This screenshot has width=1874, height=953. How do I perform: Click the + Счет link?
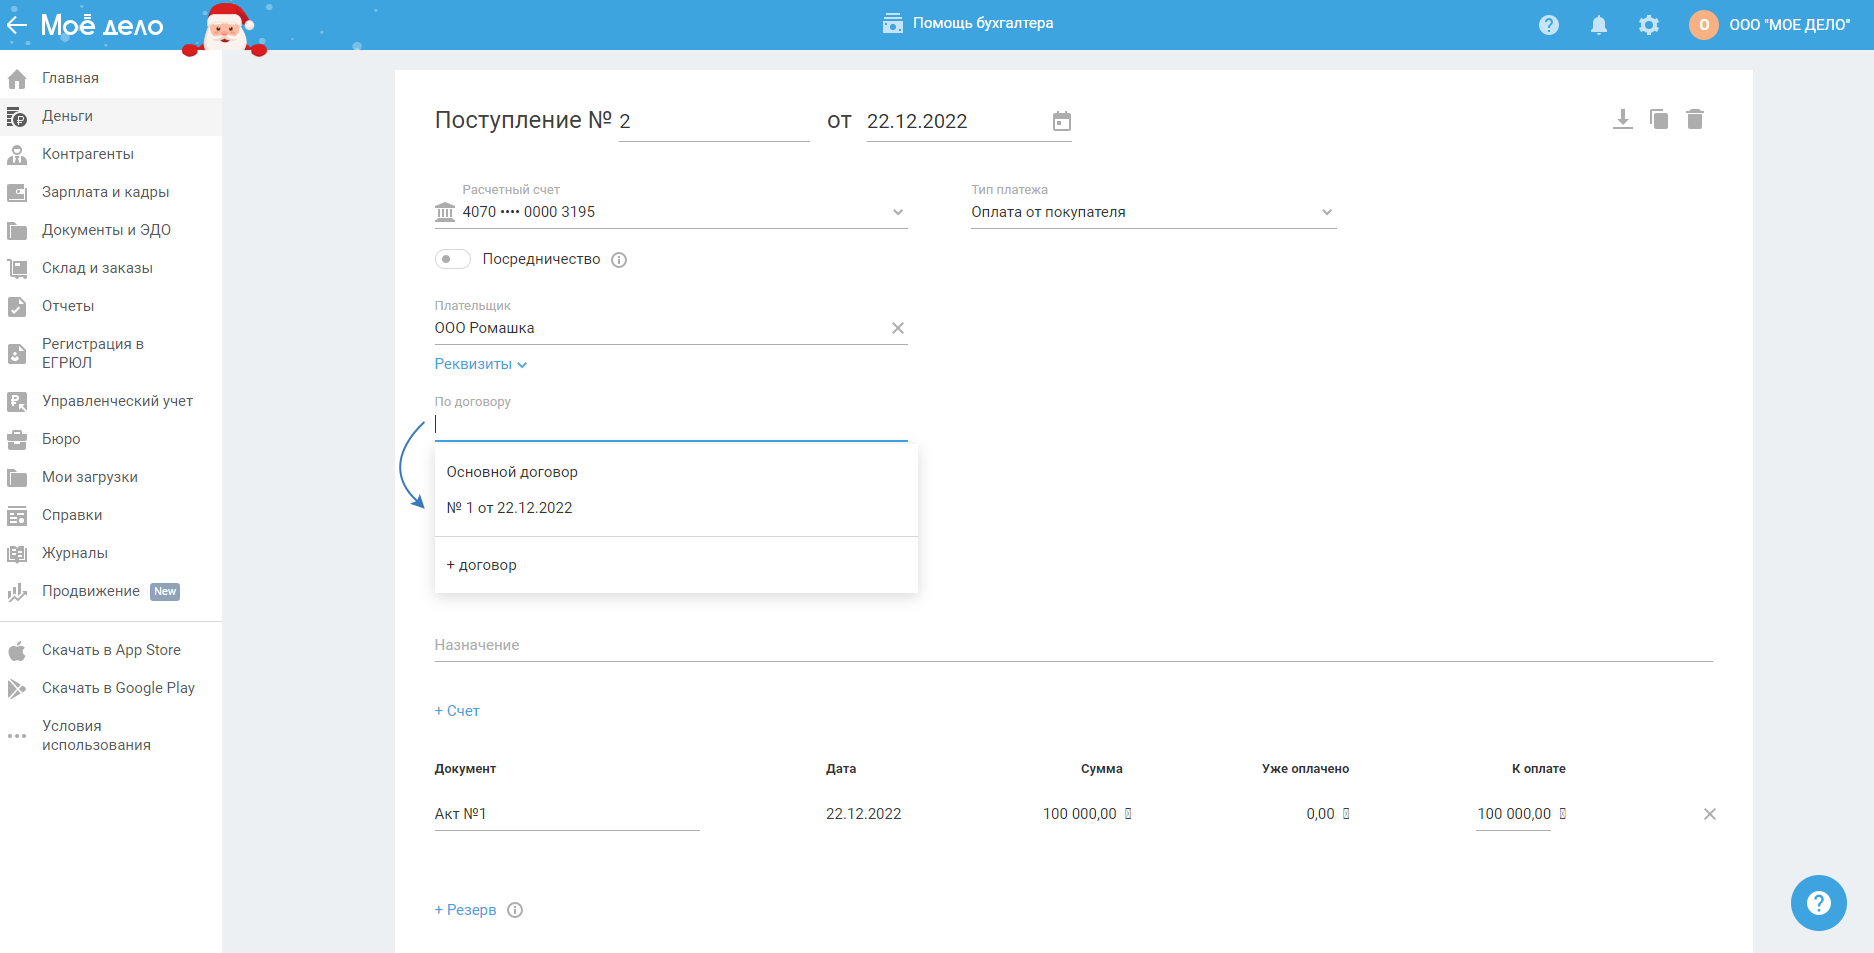457,711
